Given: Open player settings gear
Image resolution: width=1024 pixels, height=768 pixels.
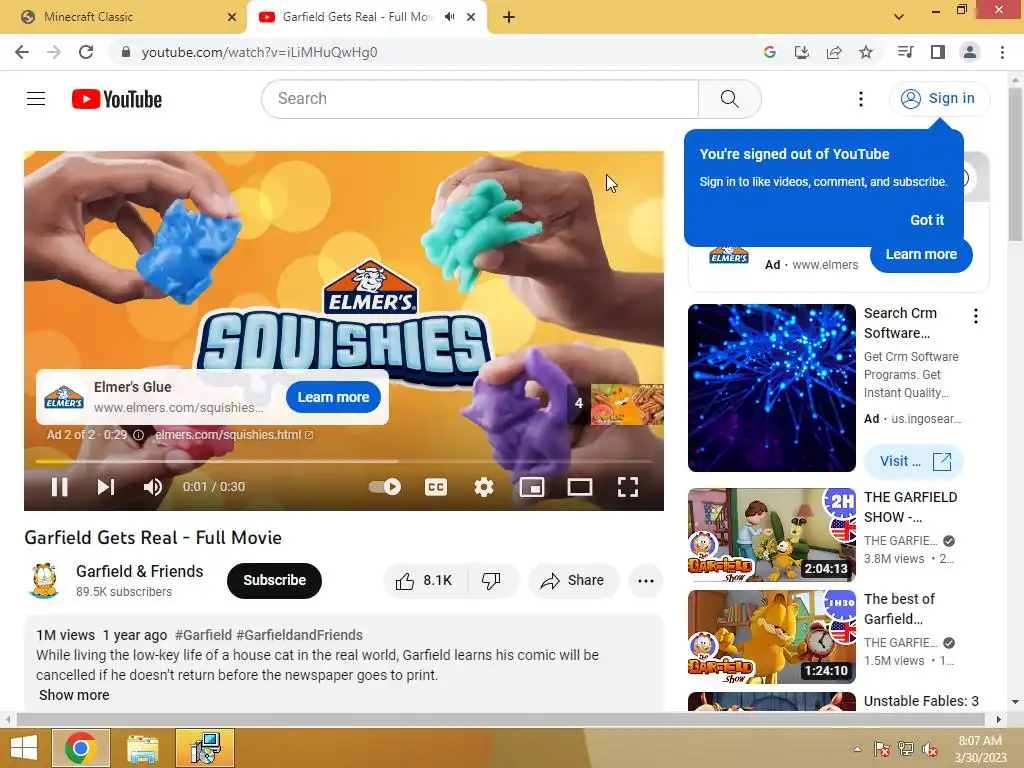Looking at the screenshot, I should pyautogui.click(x=484, y=487).
